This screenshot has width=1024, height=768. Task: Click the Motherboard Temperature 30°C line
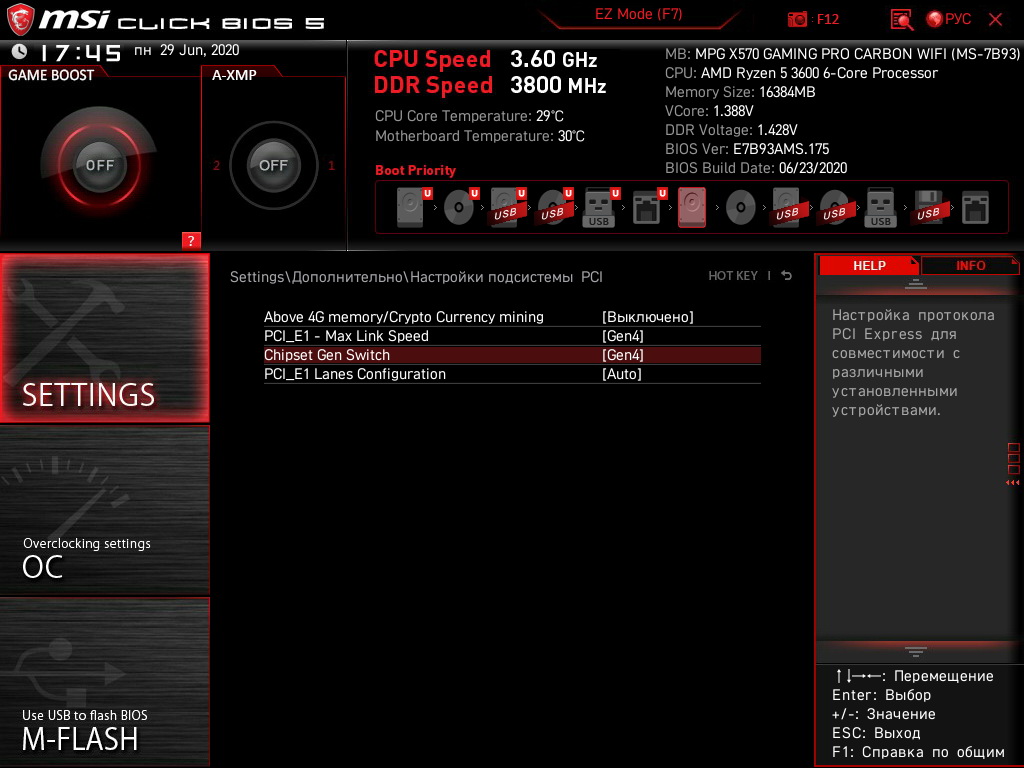point(479,136)
